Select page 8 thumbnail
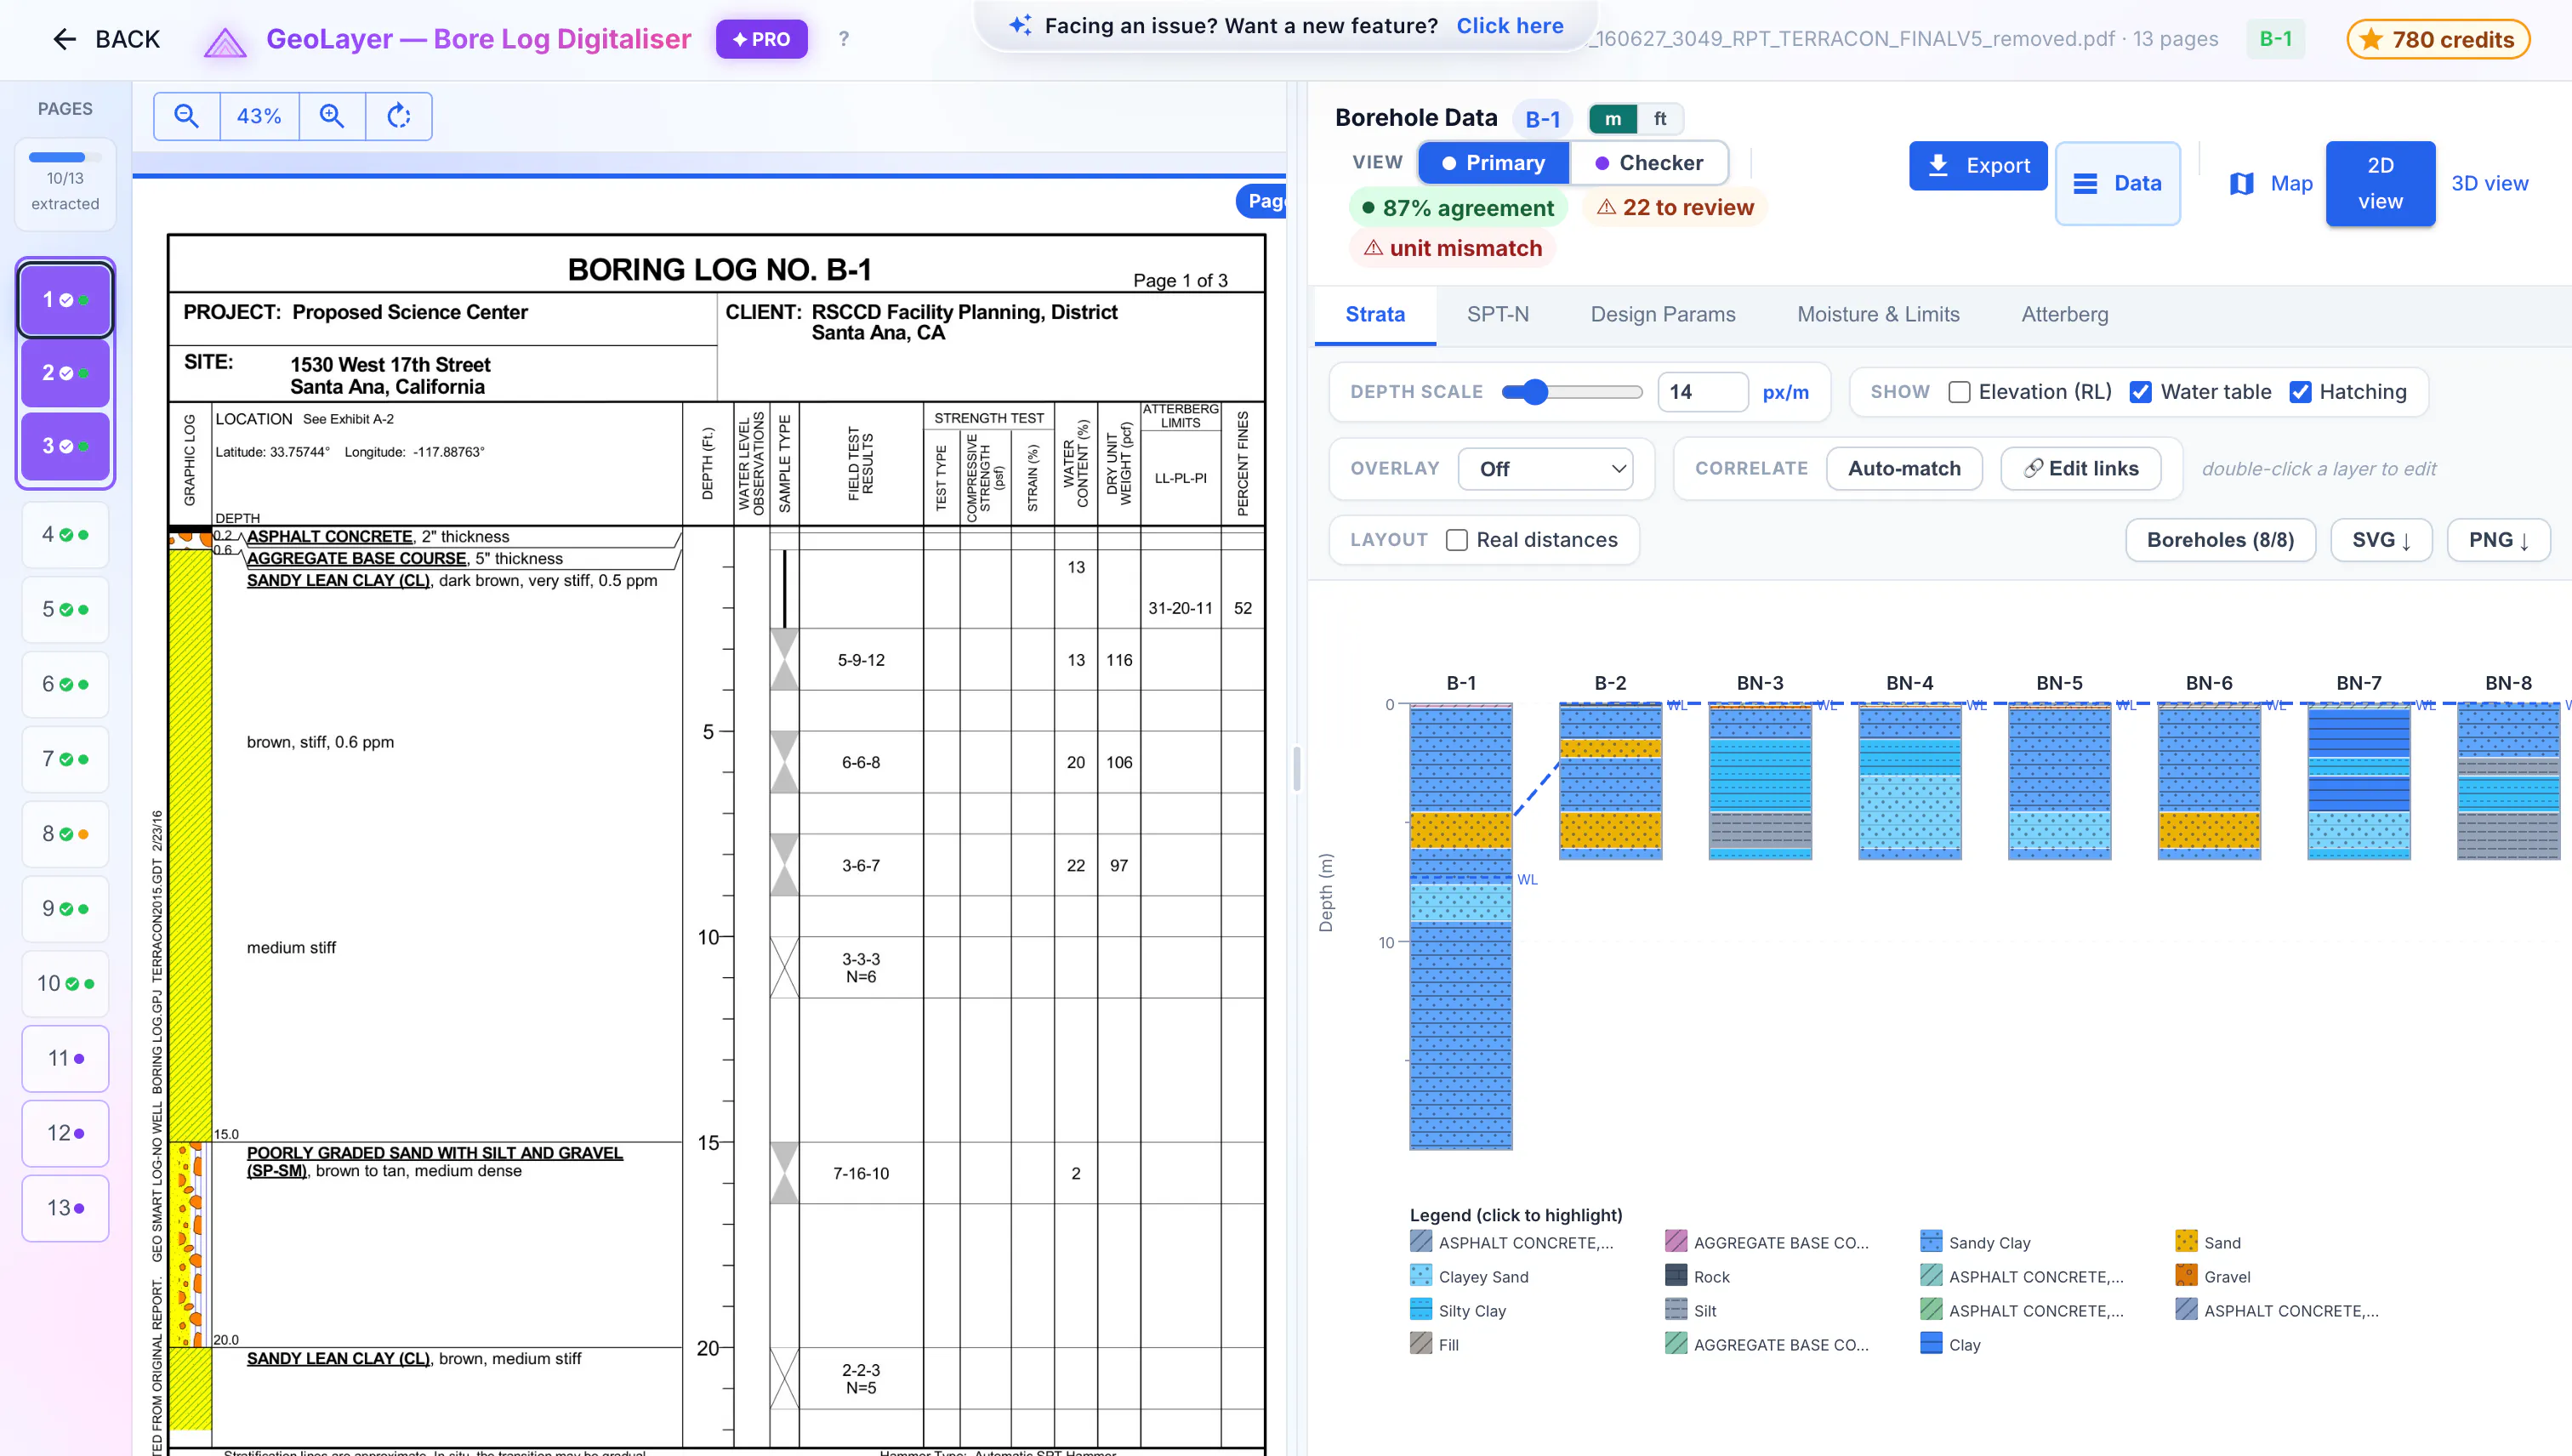Screen dimensions: 2572x1456 pyautogui.click(x=65, y=833)
